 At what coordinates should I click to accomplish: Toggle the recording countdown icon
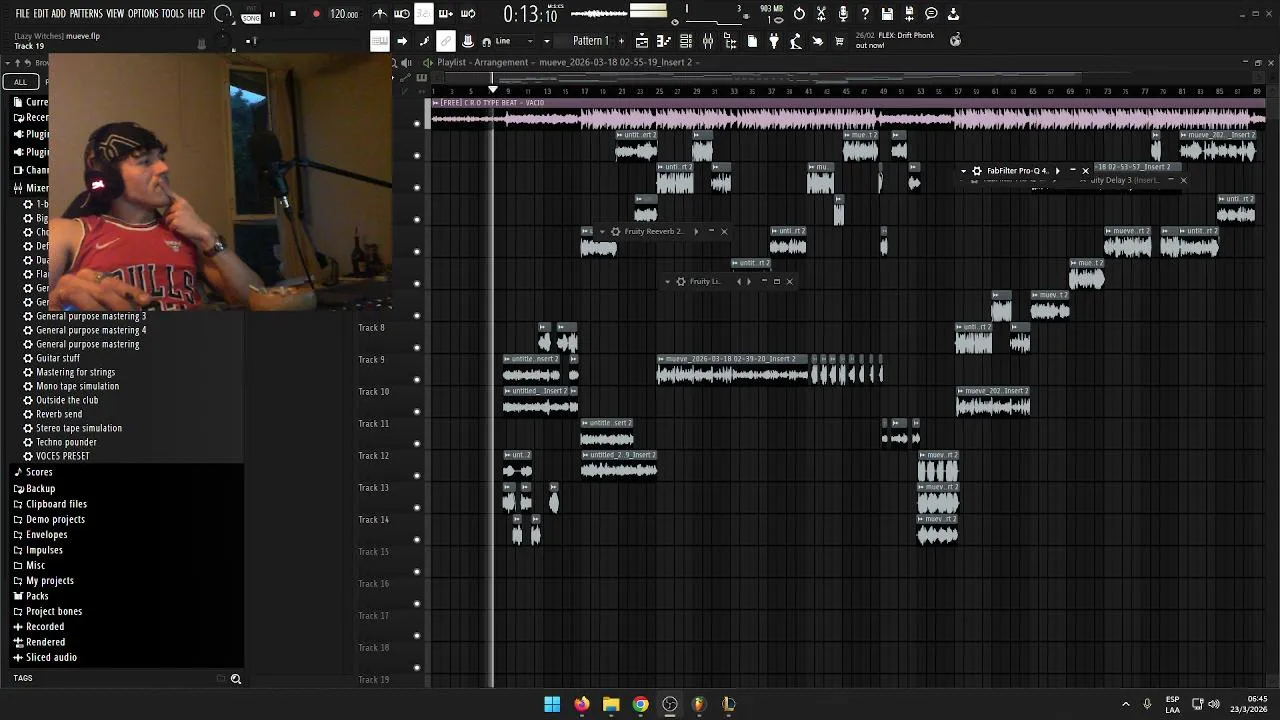coord(424,14)
